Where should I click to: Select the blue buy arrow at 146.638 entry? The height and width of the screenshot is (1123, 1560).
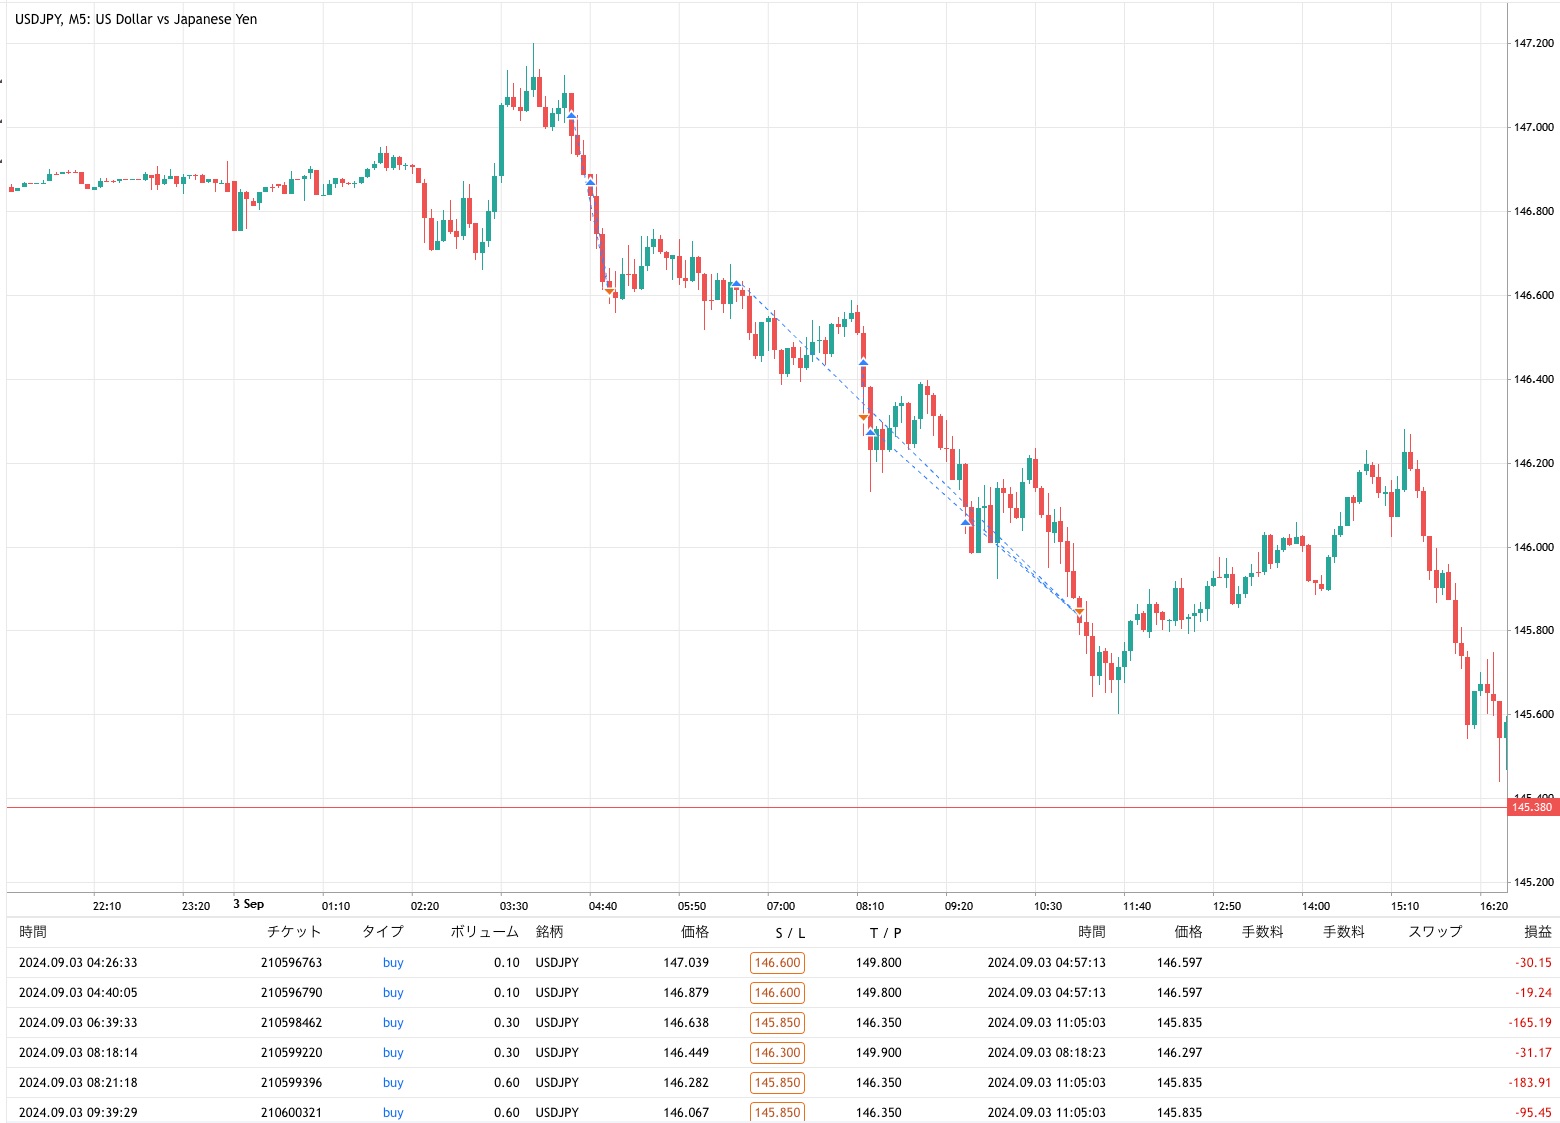[736, 285]
